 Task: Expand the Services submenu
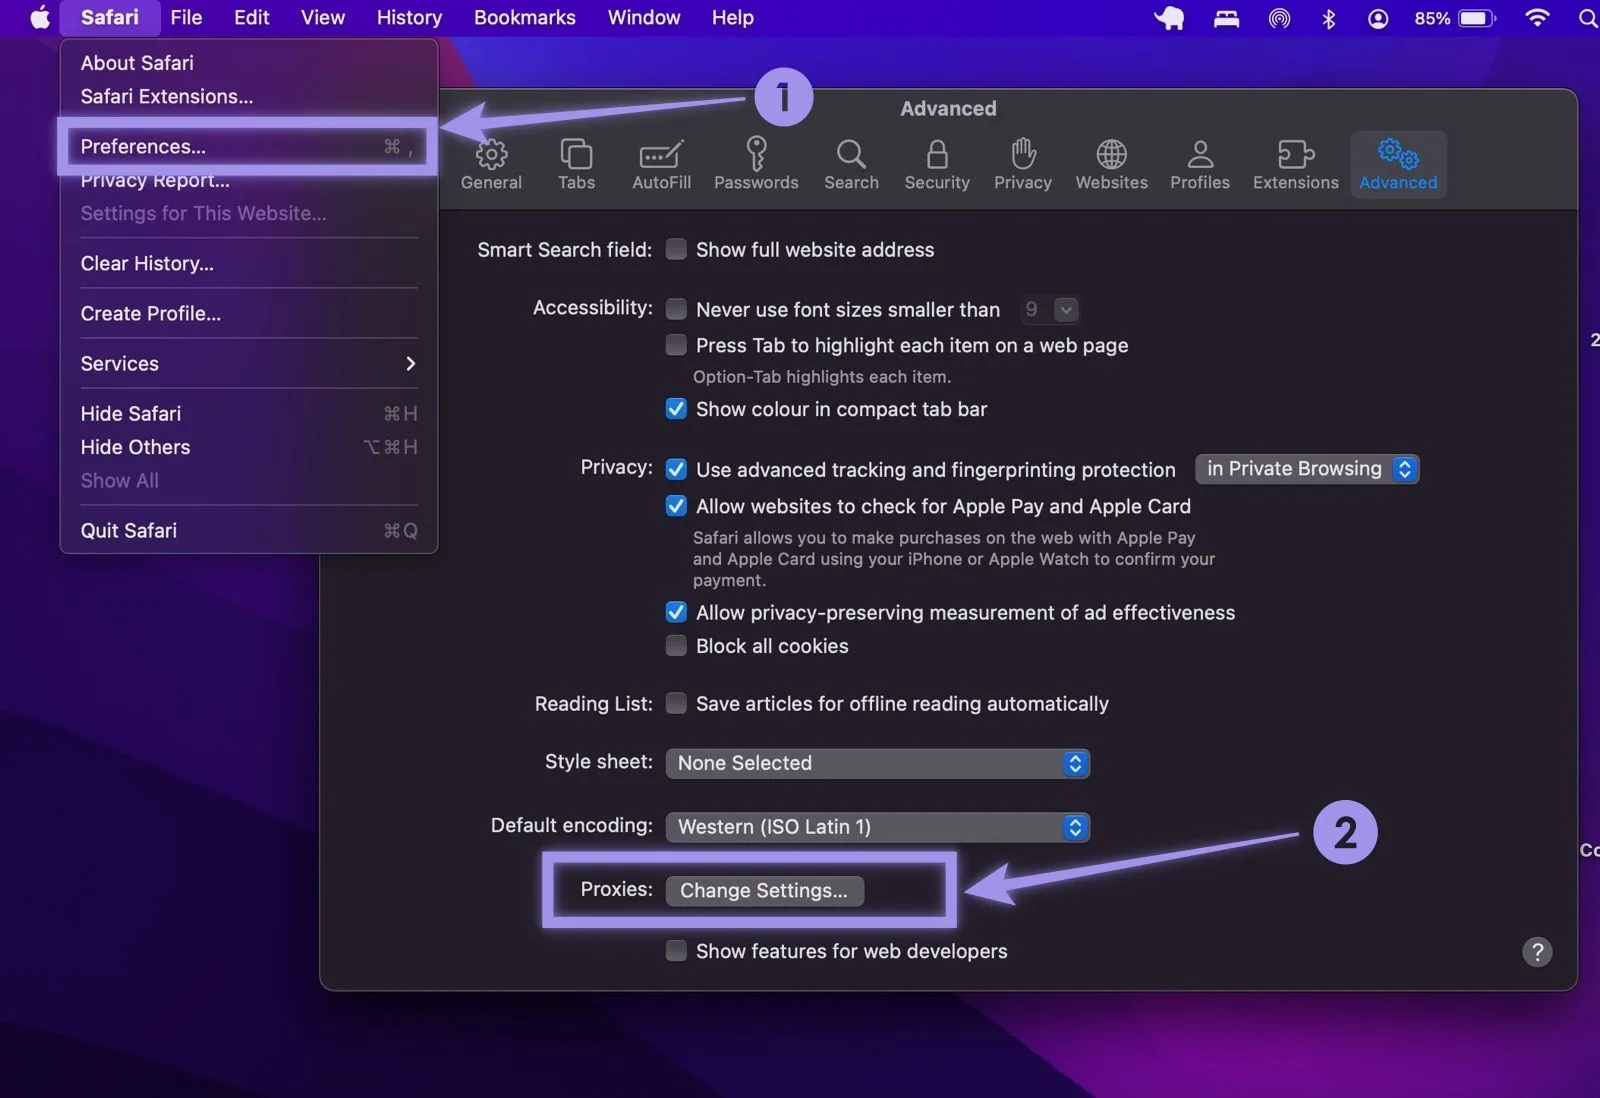[x=248, y=364]
